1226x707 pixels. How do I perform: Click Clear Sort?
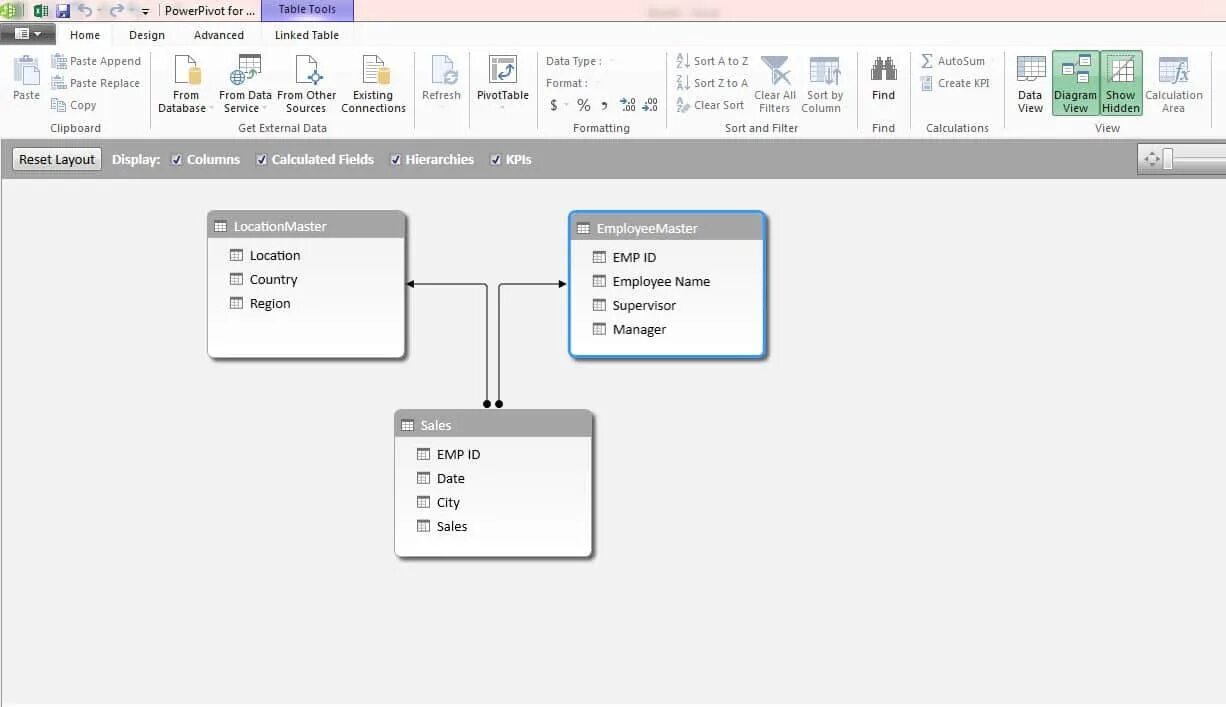710,105
